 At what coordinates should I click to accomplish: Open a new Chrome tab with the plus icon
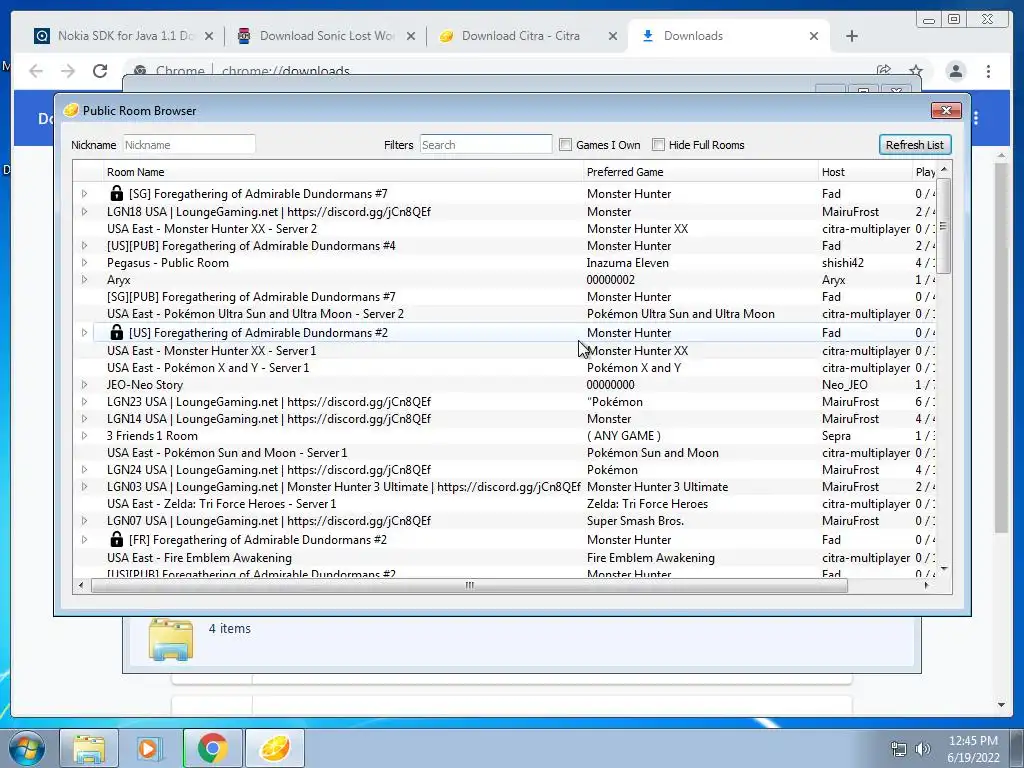coord(852,36)
